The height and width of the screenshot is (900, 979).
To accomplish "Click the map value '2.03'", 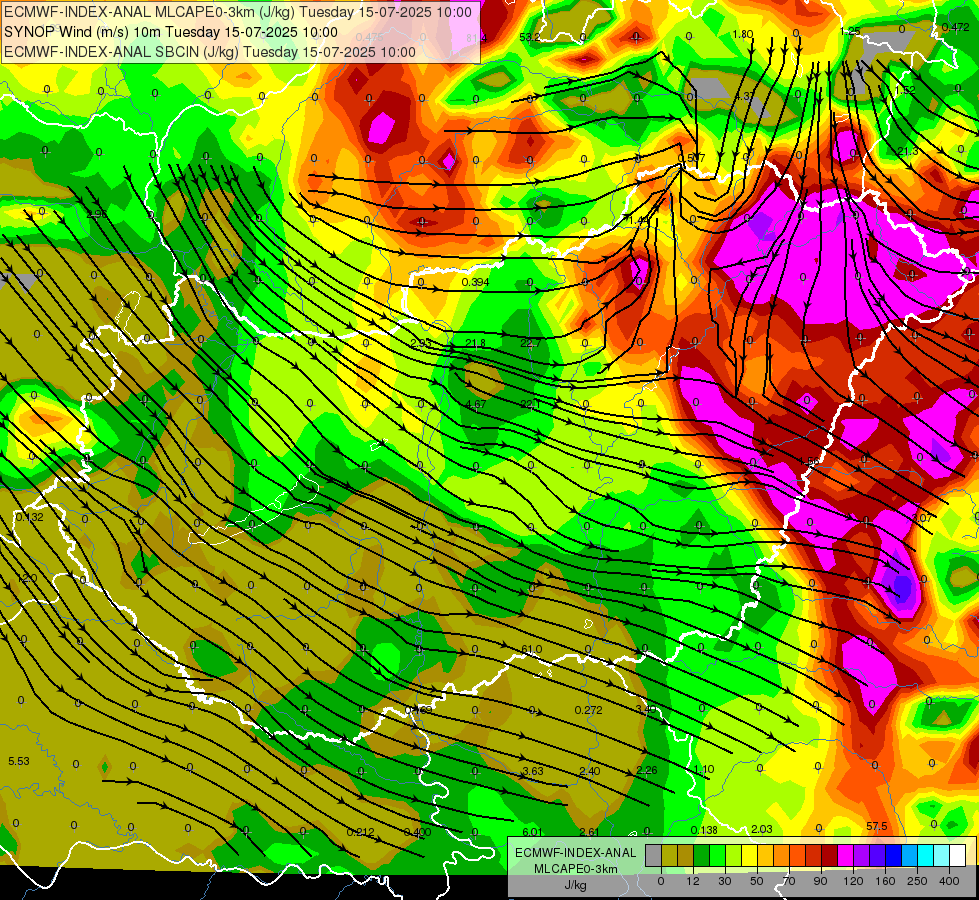I will coord(761,829).
